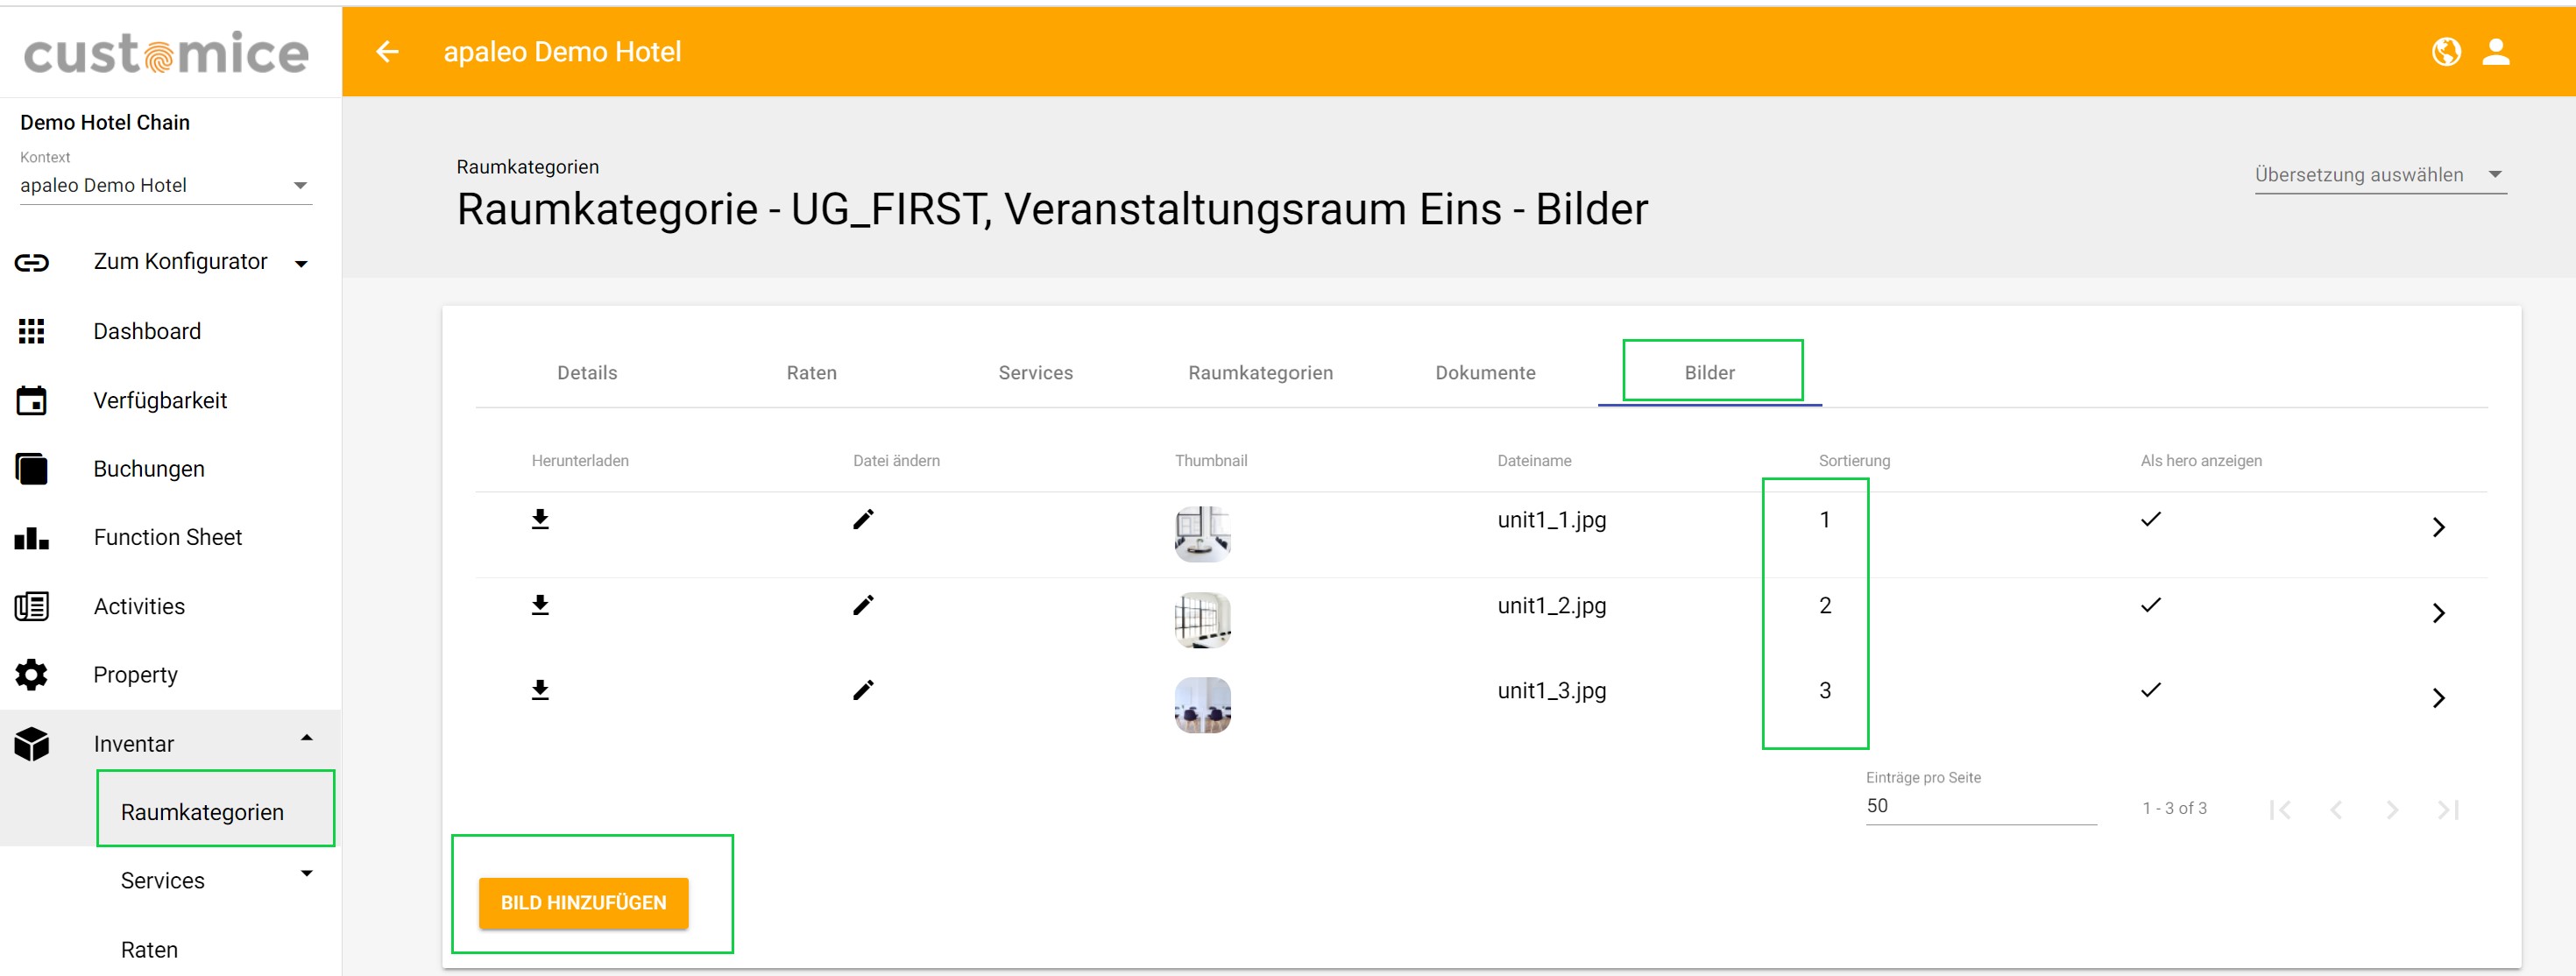This screenshot has width=2576, height=976.
Task: Click the customice logo
Action: (166, 54)
